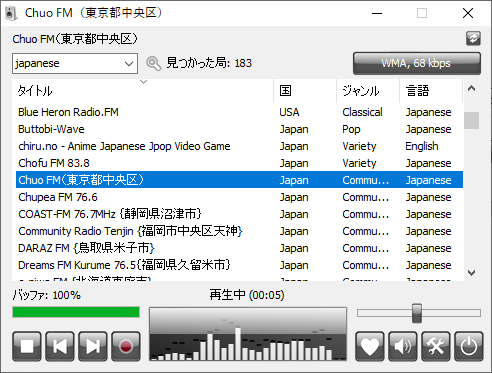Click the speaker app icon in title bar
Screen dimensions: 492x373
click(11, 13)
